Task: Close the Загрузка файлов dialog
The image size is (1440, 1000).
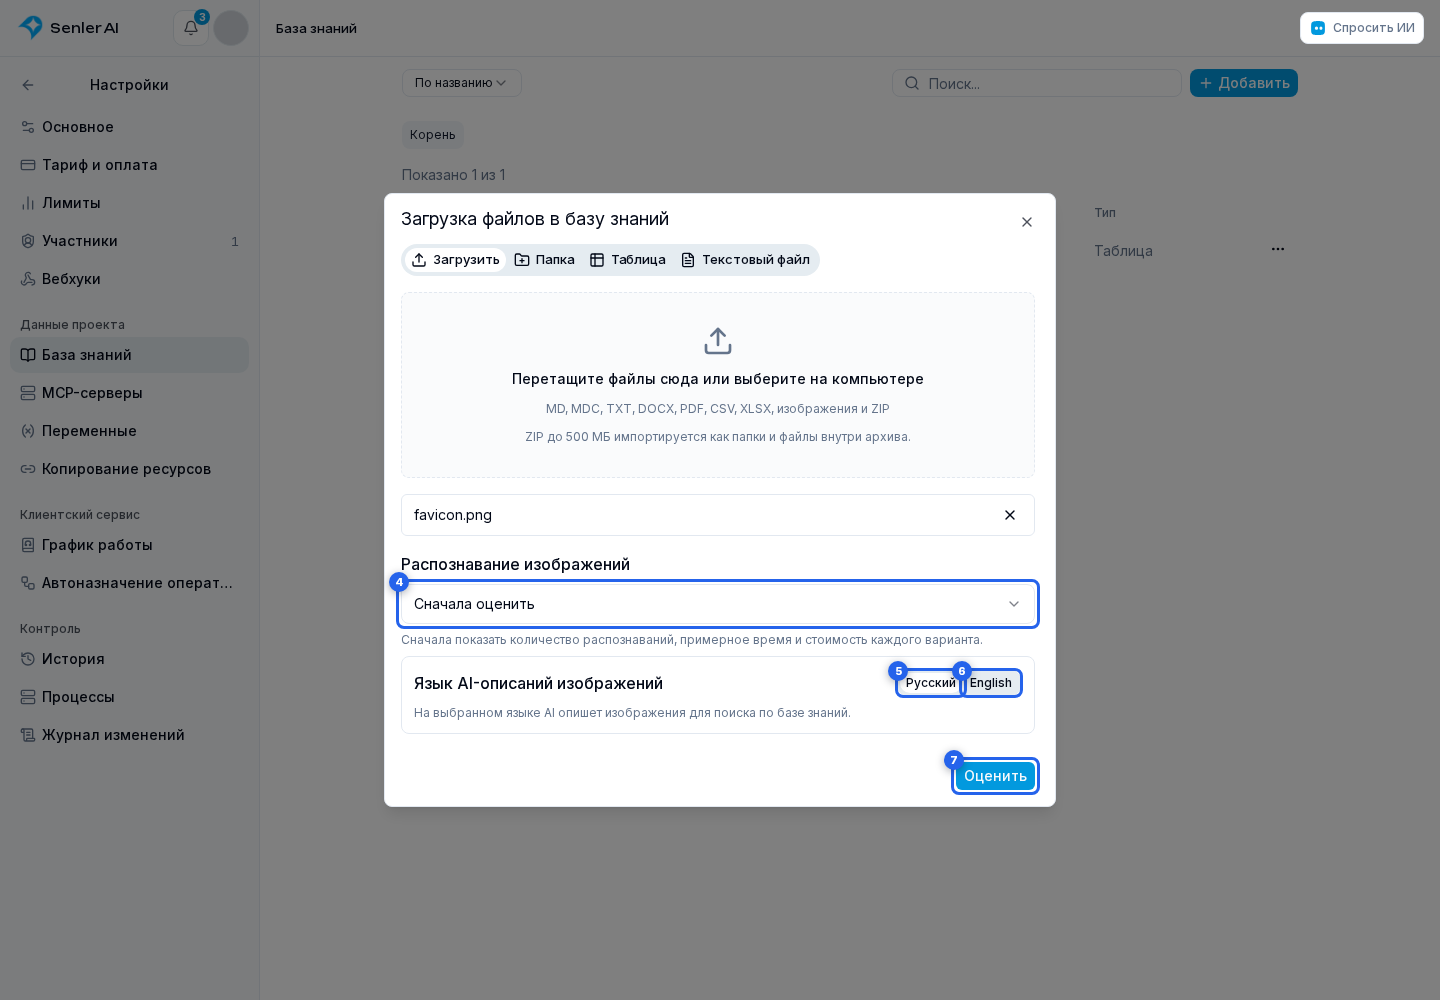Action: point(1027,222)
